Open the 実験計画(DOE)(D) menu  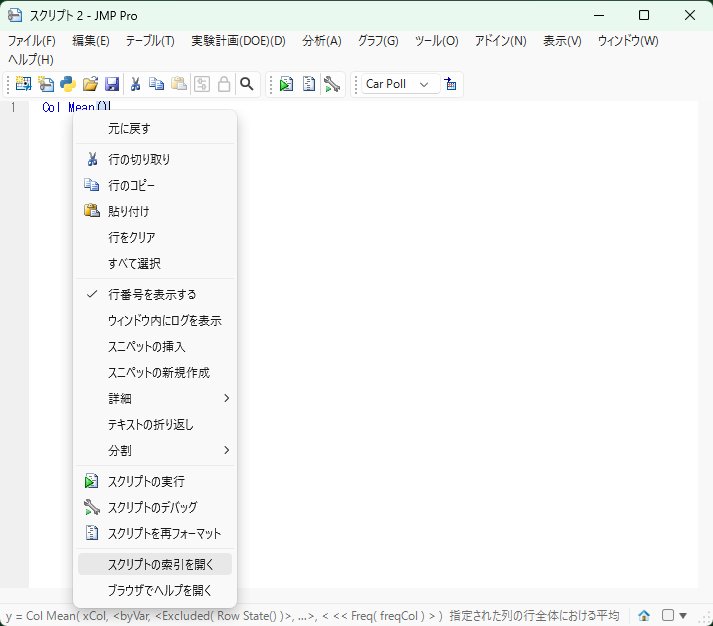point(238,41)
